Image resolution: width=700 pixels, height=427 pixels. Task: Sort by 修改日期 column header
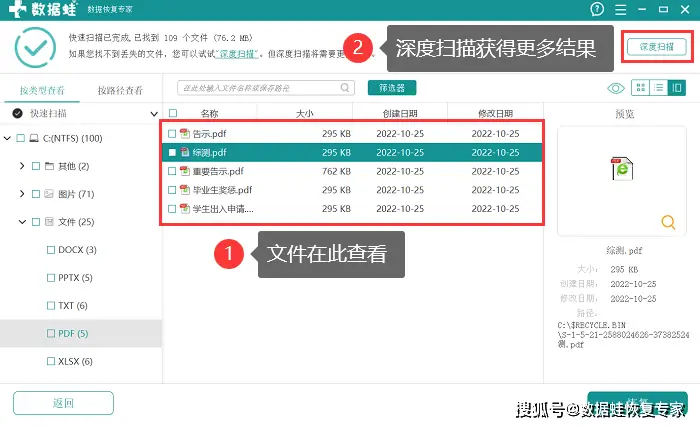pos(495,113)
